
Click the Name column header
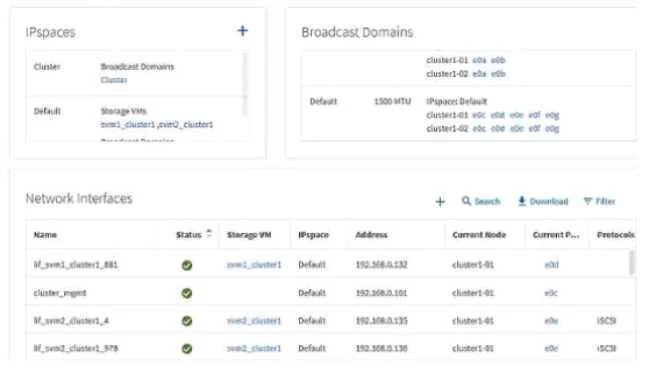(x=45, y=235)
